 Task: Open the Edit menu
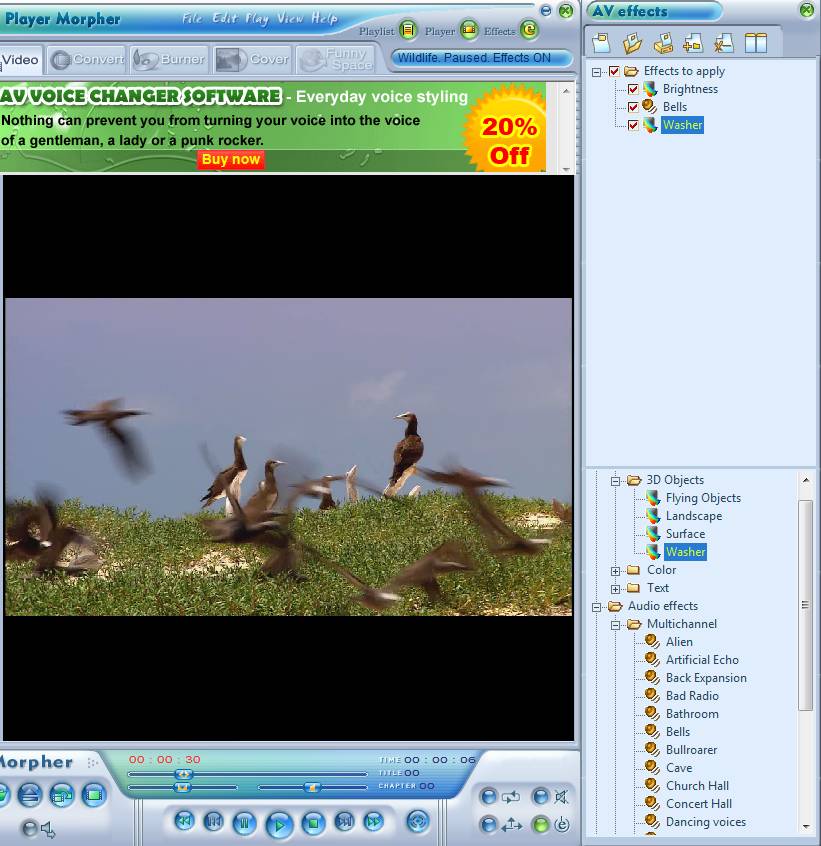224,18
